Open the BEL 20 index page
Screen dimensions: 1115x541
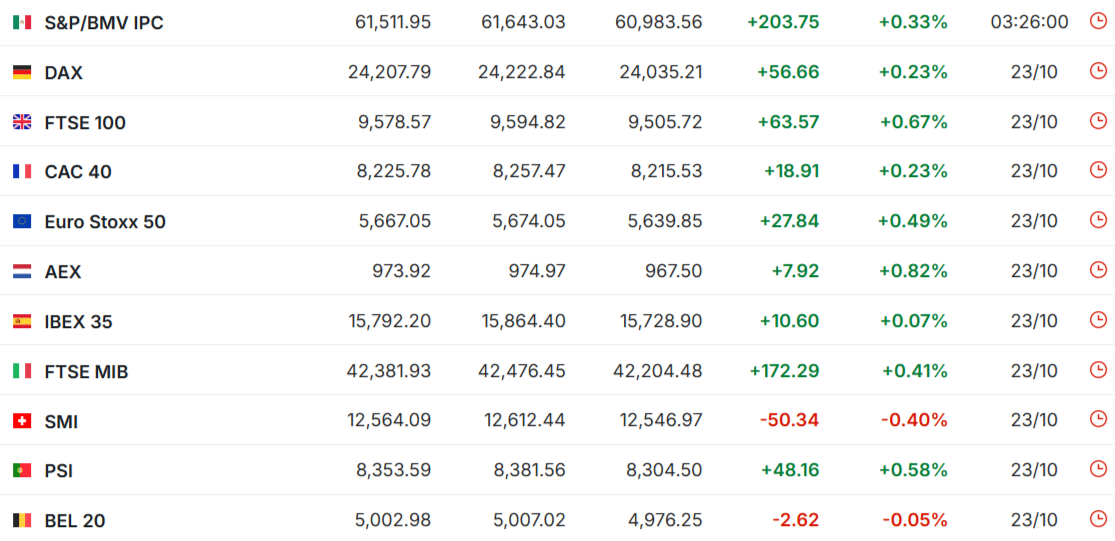(75, 520)
